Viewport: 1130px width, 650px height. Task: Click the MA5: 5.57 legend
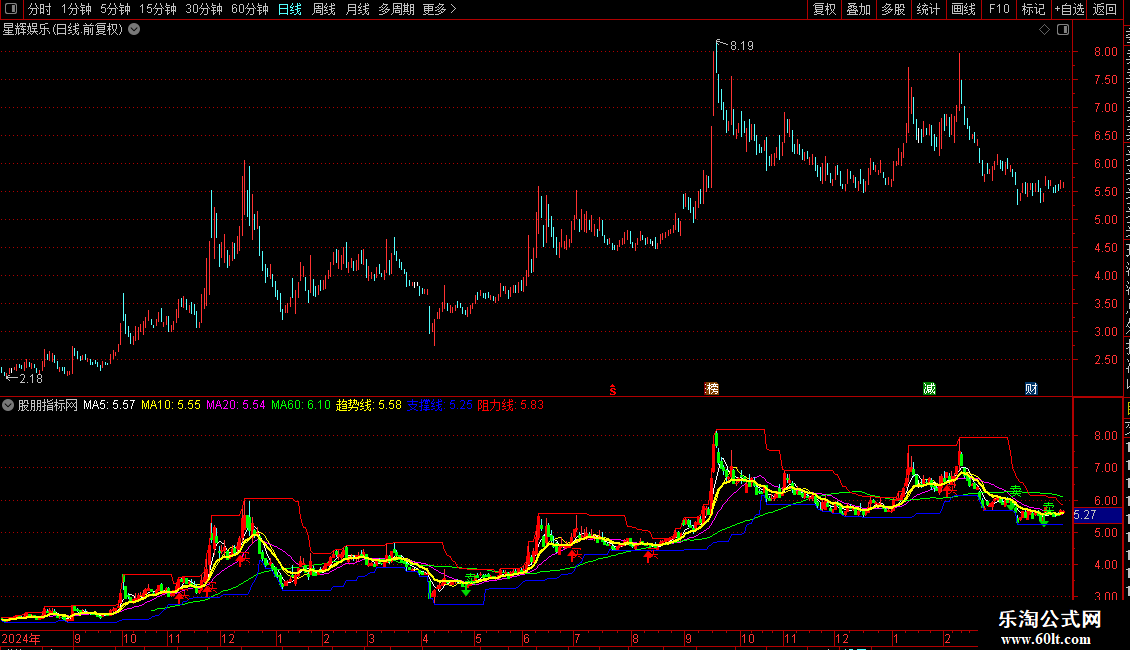point(109,405)
